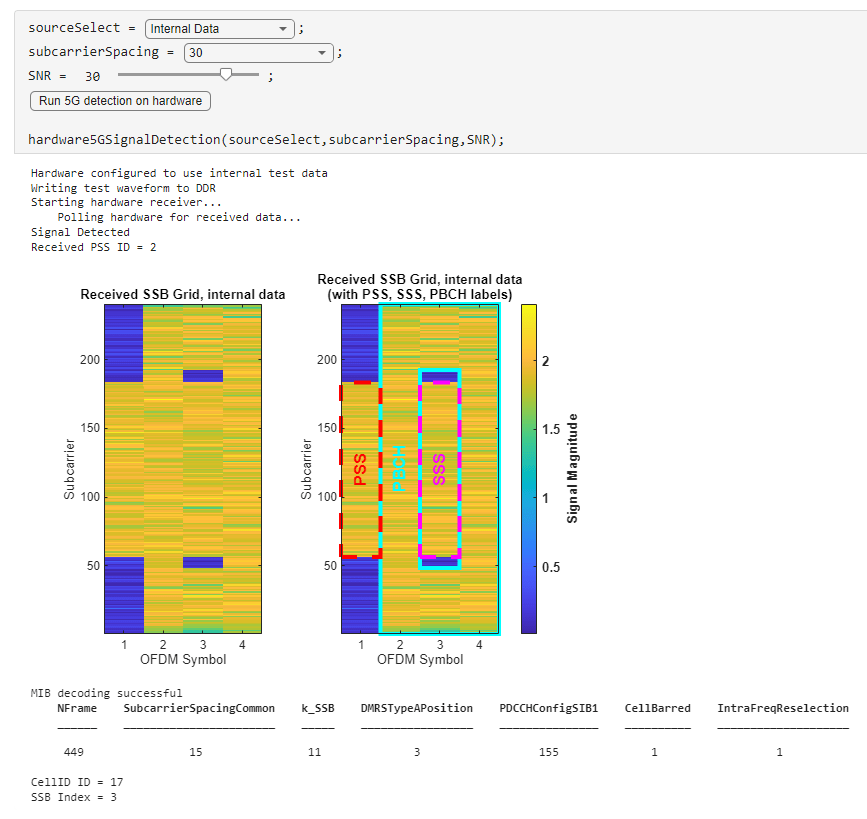The image size is (867, 819).
Task: Click the DMRSTypeAPosition column header
Action: coord(417,708)
